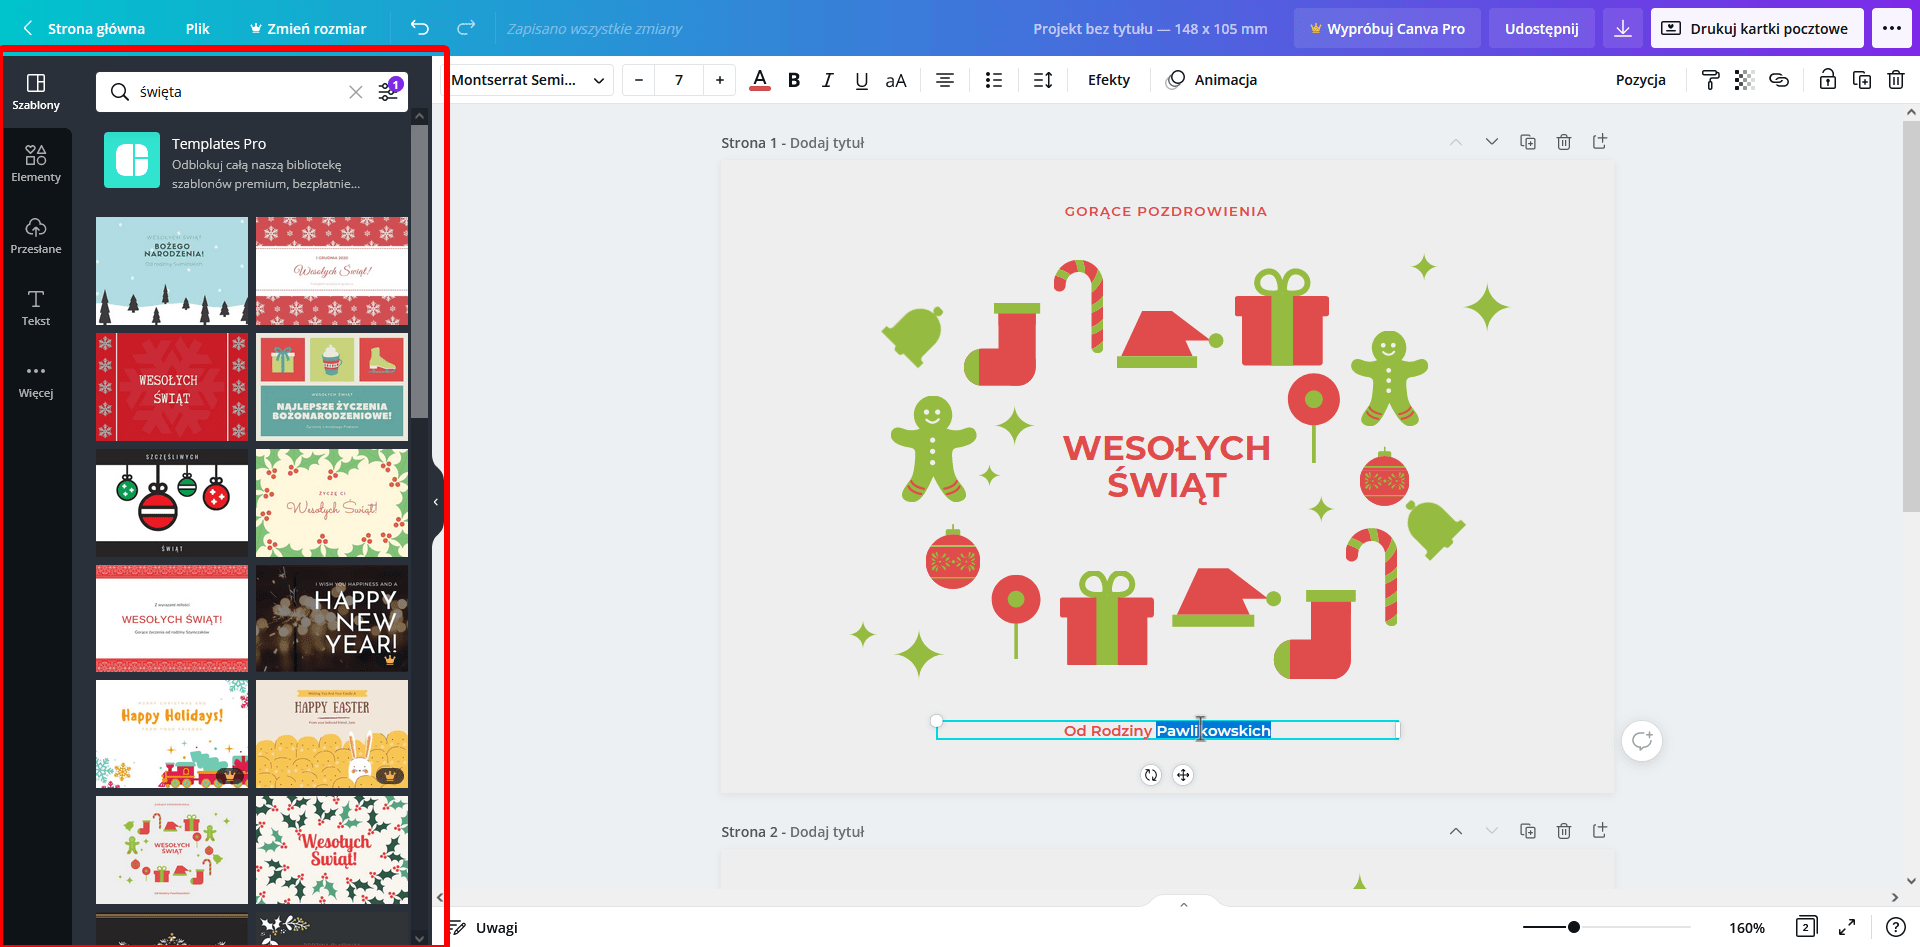
Task: Open the Animacja panel
Action: pyautogui.click(x=1212, y=80)
